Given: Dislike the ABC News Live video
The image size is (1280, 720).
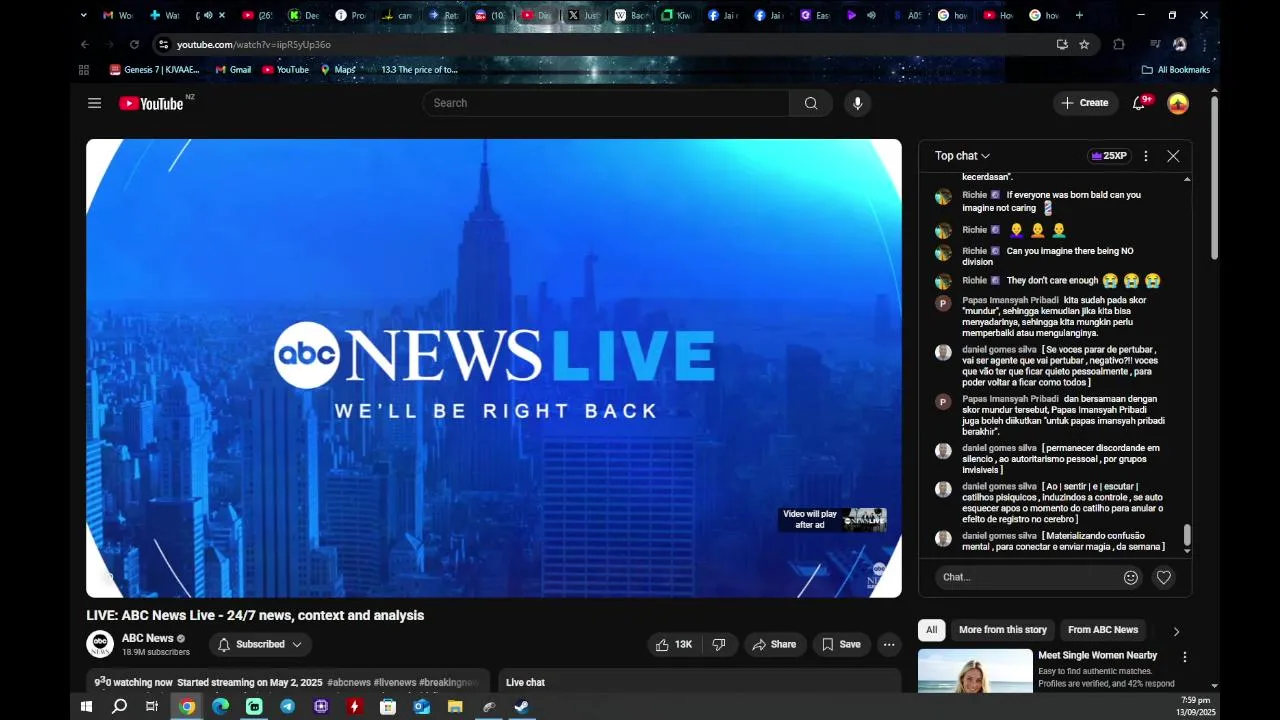Looking at the screenshot, I should [718, 645].
